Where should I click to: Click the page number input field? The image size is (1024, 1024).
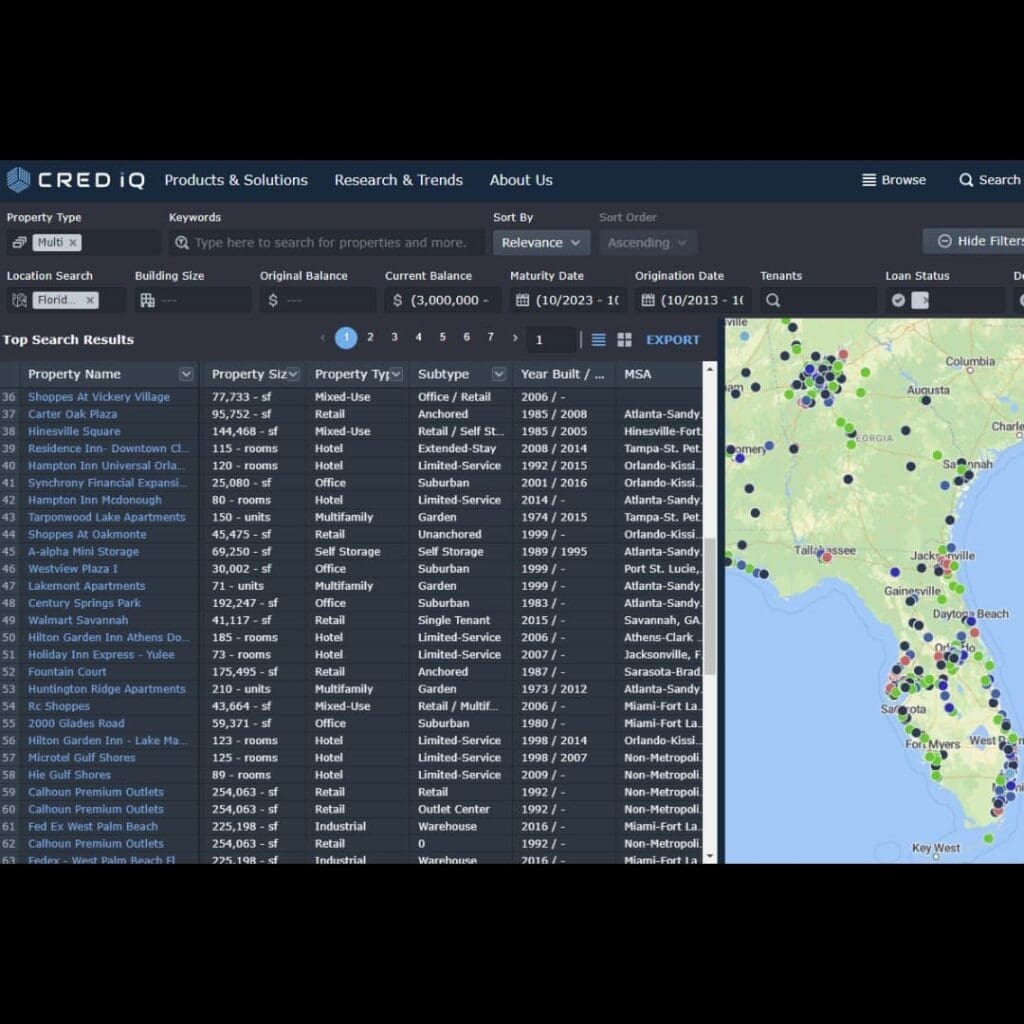(x=550, y=339)
